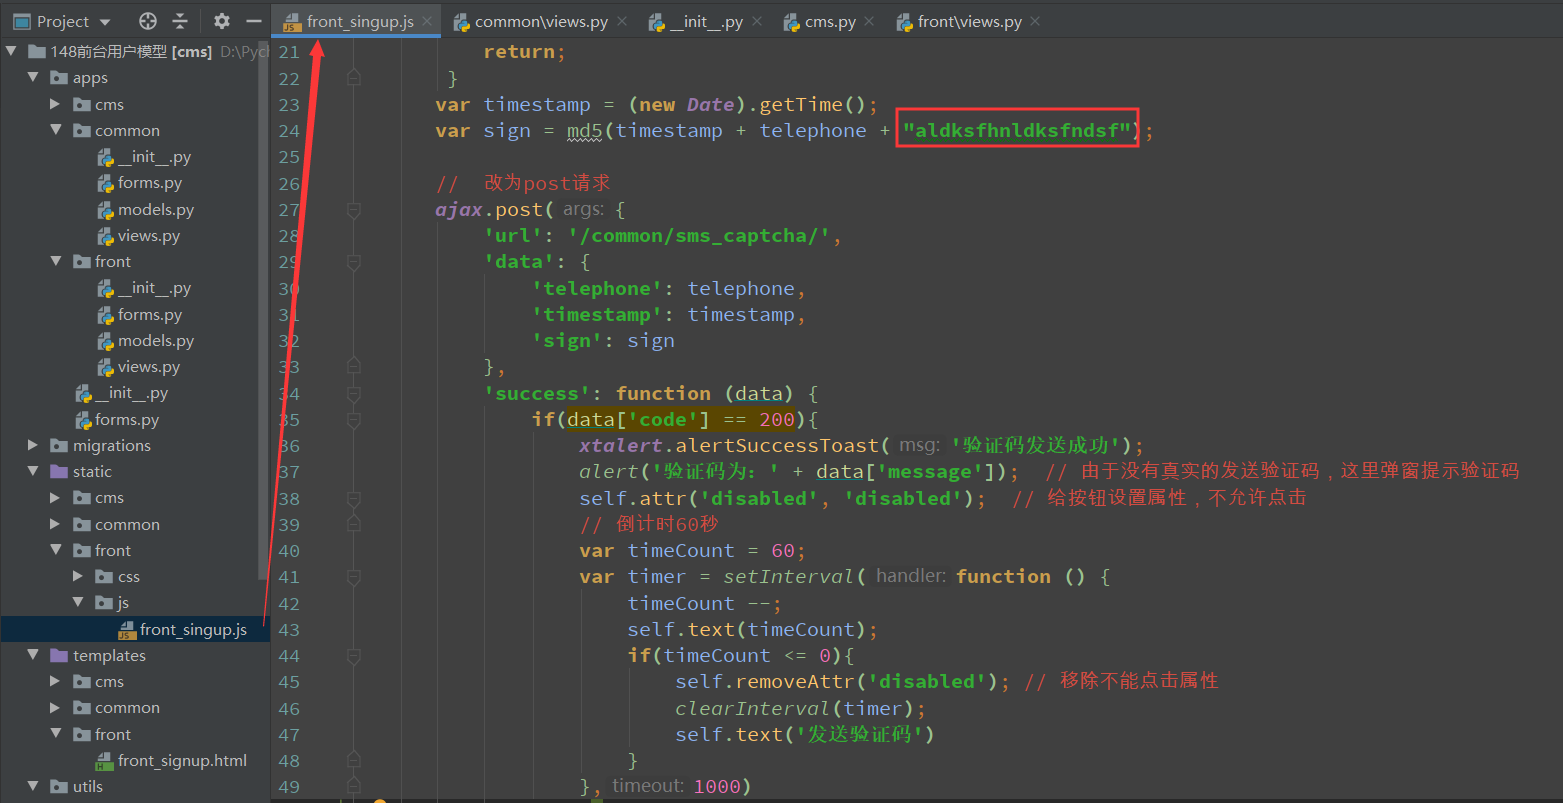Click Python icon of views.py under apps/front
Screen dimensions: 1563x803
click(x=106, y=367)
